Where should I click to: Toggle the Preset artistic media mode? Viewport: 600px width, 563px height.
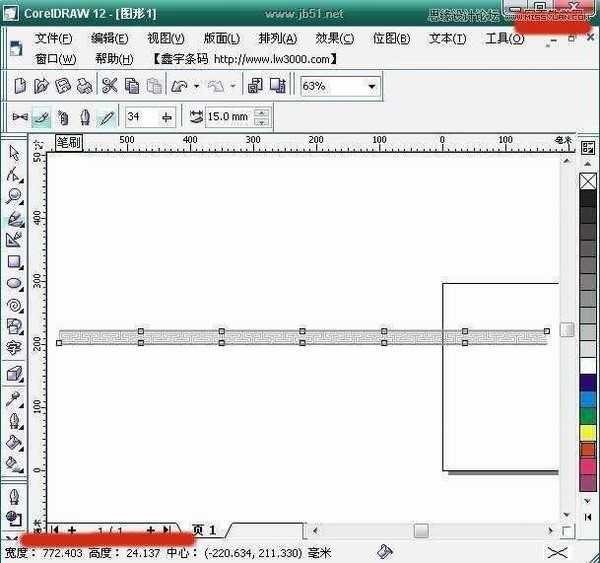pyautogui.click(x=18, y=117)
